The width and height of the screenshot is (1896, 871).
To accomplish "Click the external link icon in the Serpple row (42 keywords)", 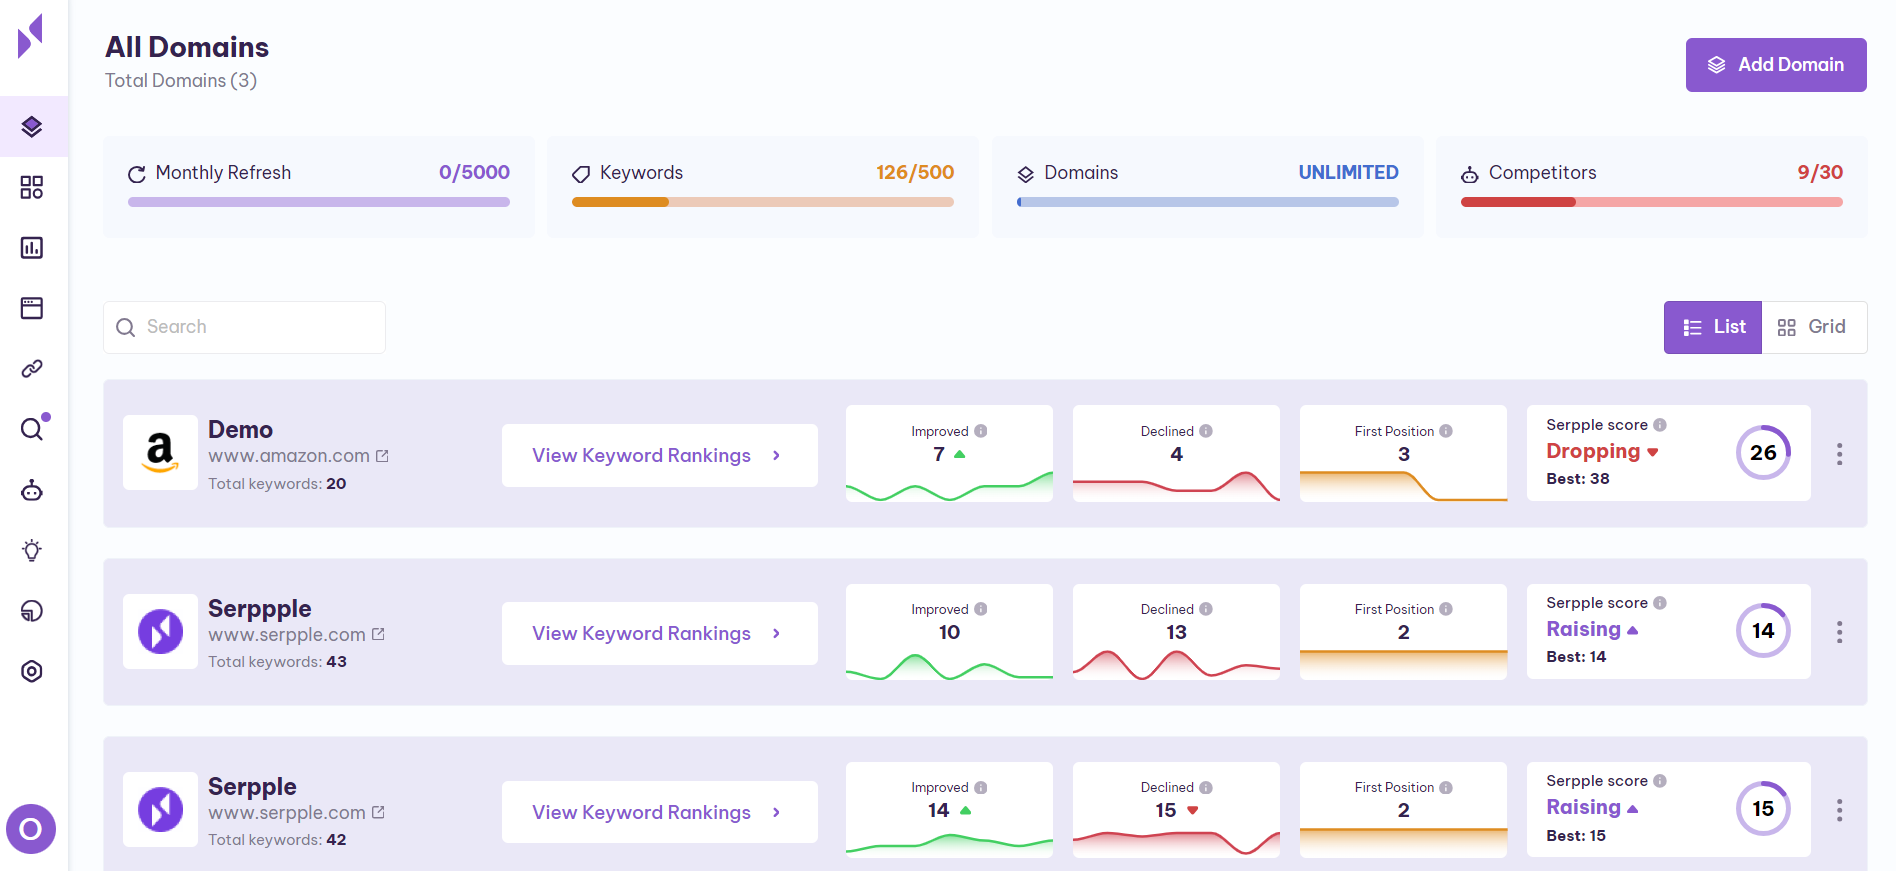I will [378, 812].
